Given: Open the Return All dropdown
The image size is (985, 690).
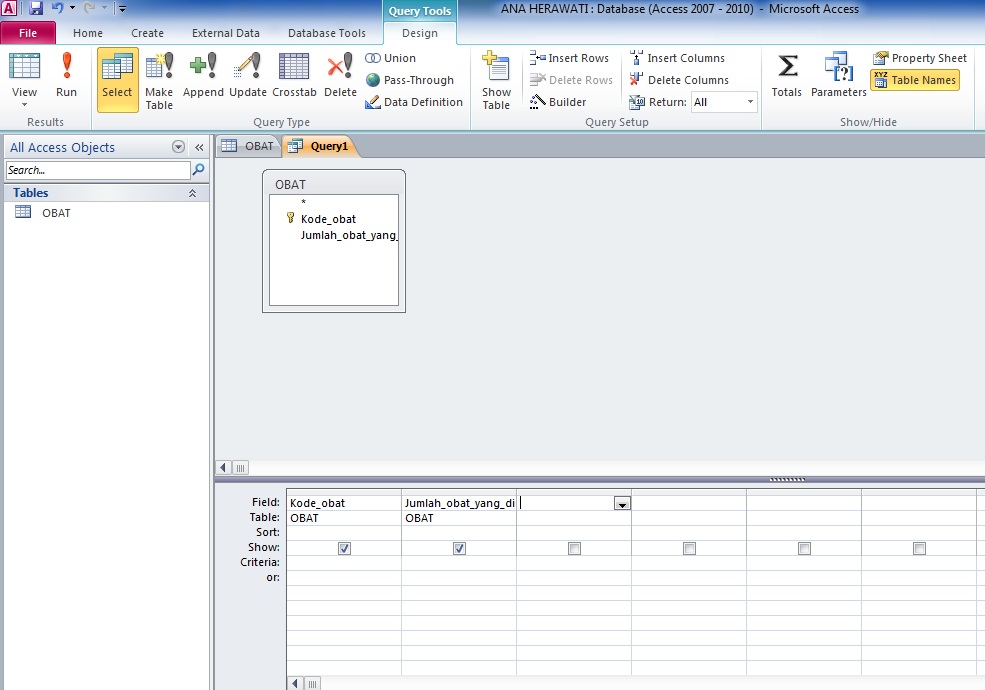Looking at the screenshot, I should coord(750,101).
